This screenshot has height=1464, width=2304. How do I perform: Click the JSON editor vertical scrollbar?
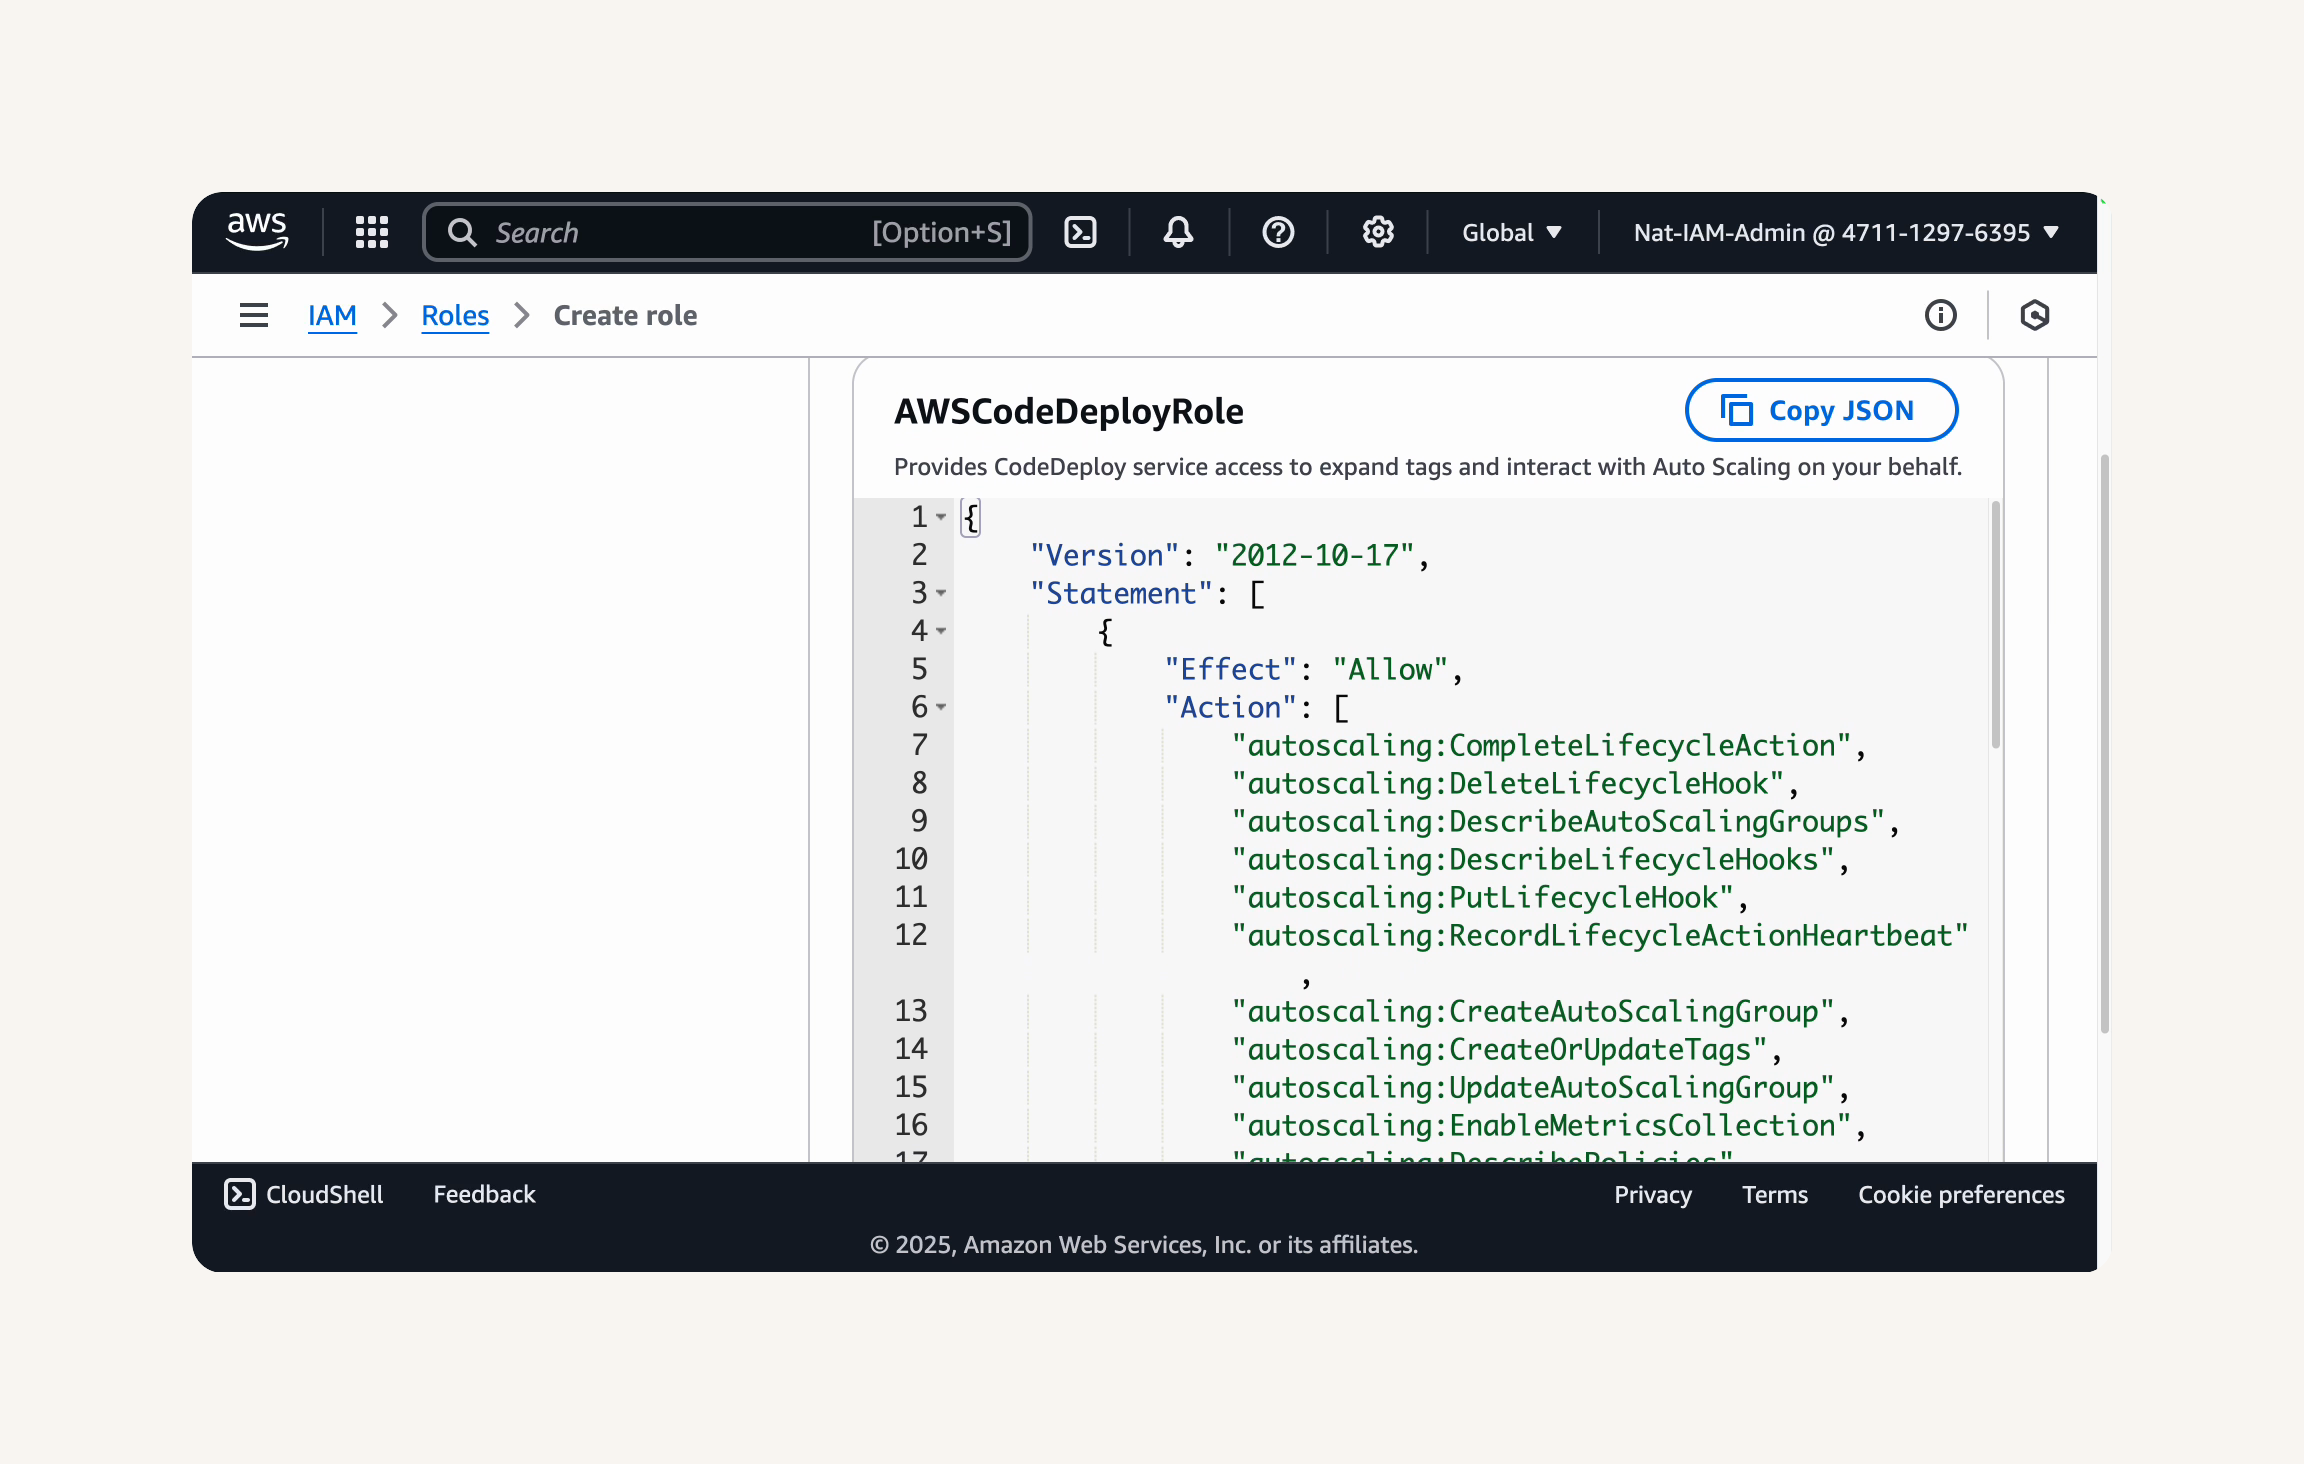(1996, 625)
